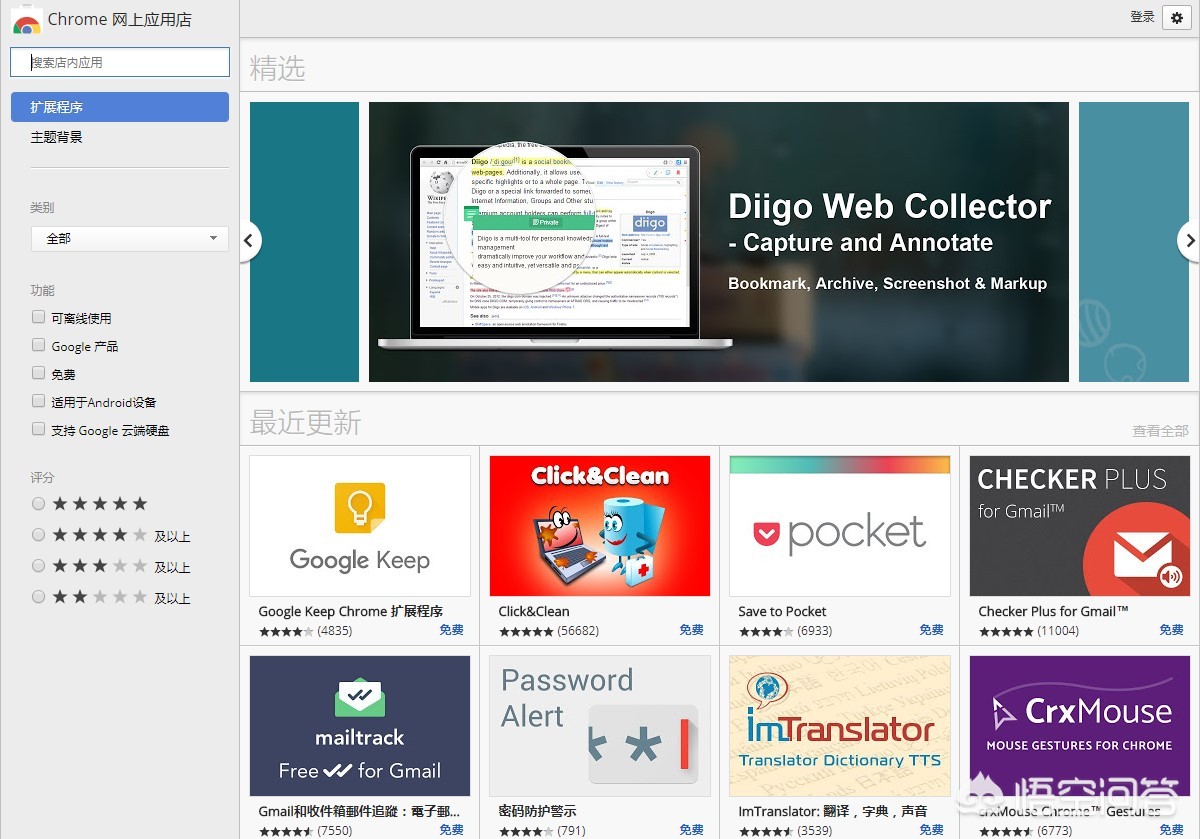Open the Click&Clean extension tile
Image resolution: width=1200 pixels, height=839 pixels.
600,526
